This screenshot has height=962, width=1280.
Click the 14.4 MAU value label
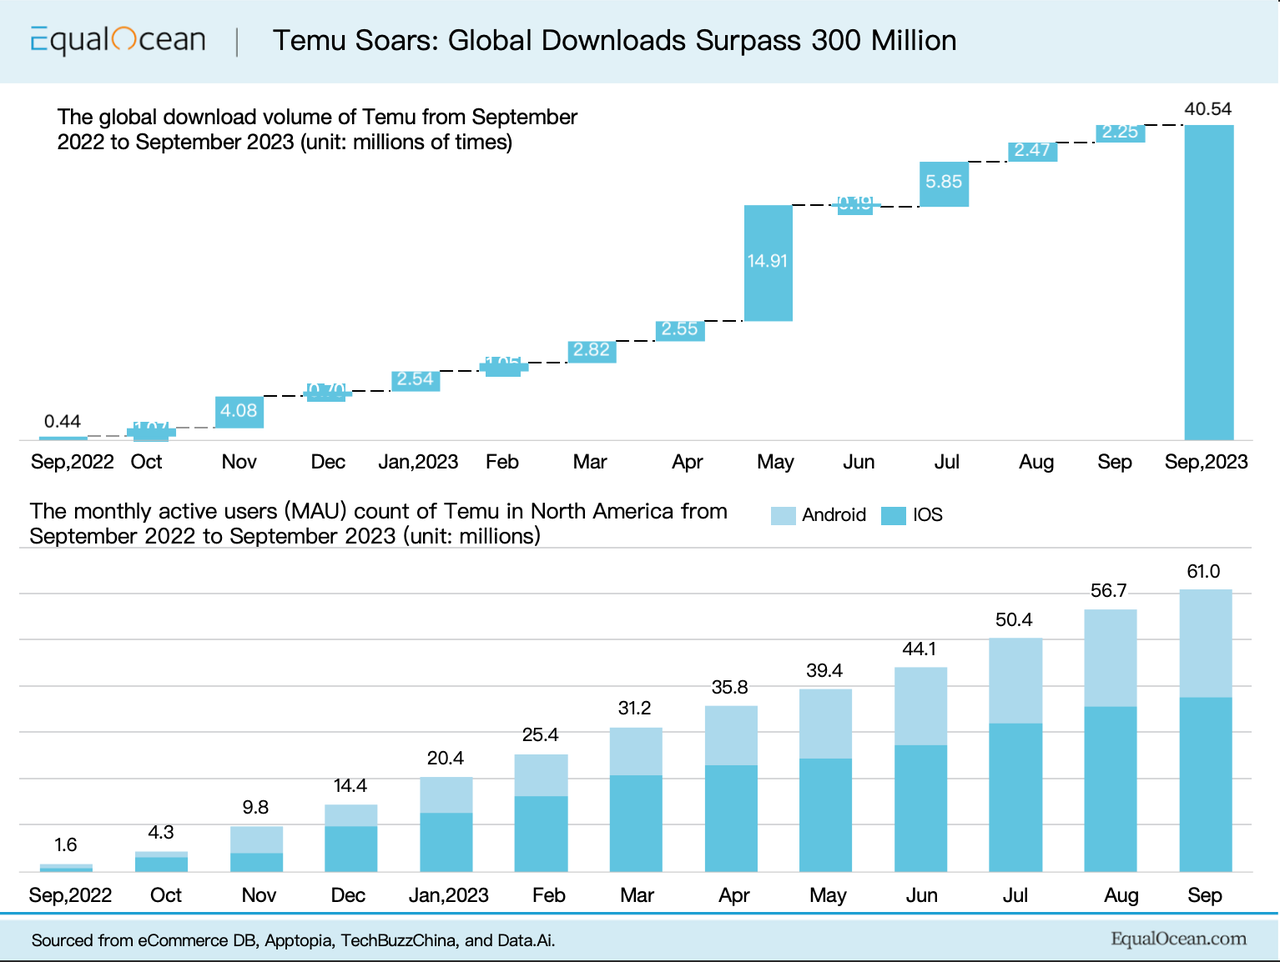pyautogui.click(x=350, y=785)
